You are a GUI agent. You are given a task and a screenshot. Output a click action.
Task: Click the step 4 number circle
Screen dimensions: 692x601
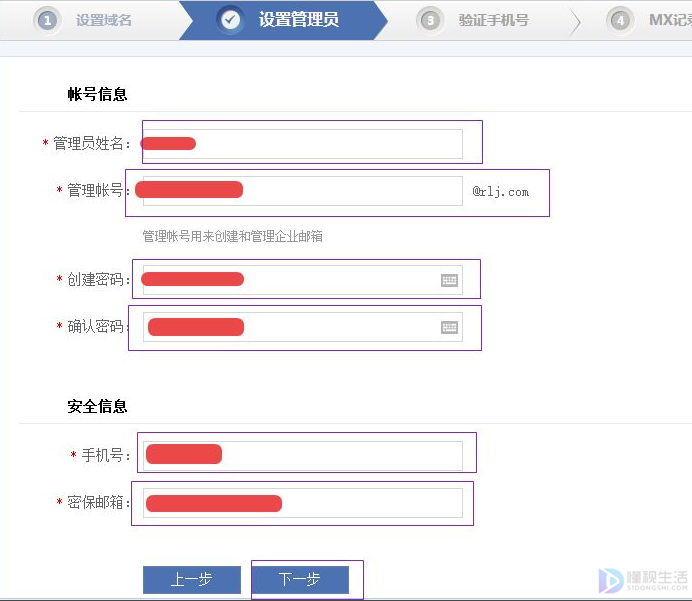[620, 20]
